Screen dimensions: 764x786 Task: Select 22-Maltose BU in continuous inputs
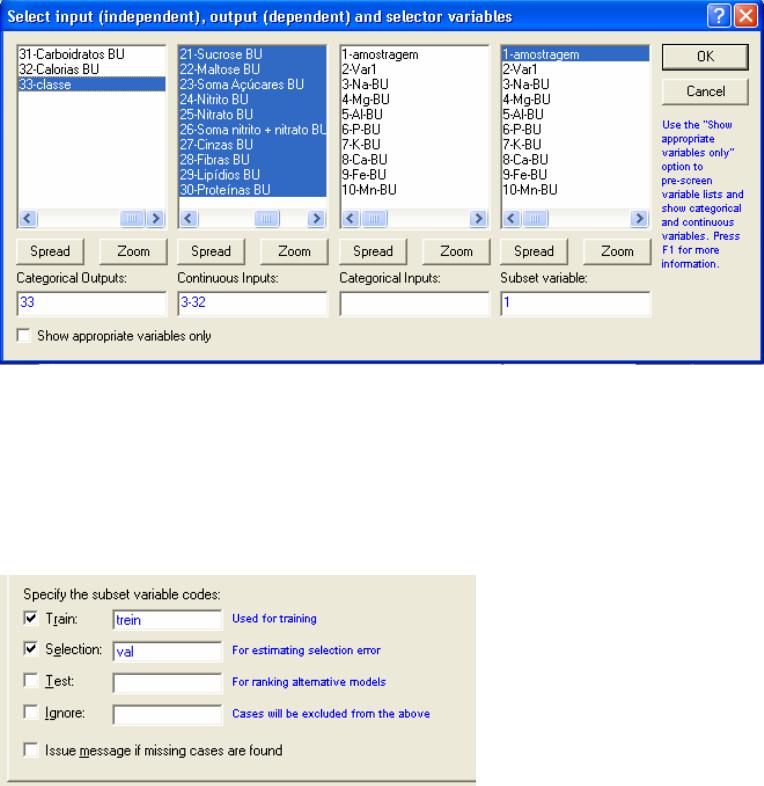tap(252, 69)
